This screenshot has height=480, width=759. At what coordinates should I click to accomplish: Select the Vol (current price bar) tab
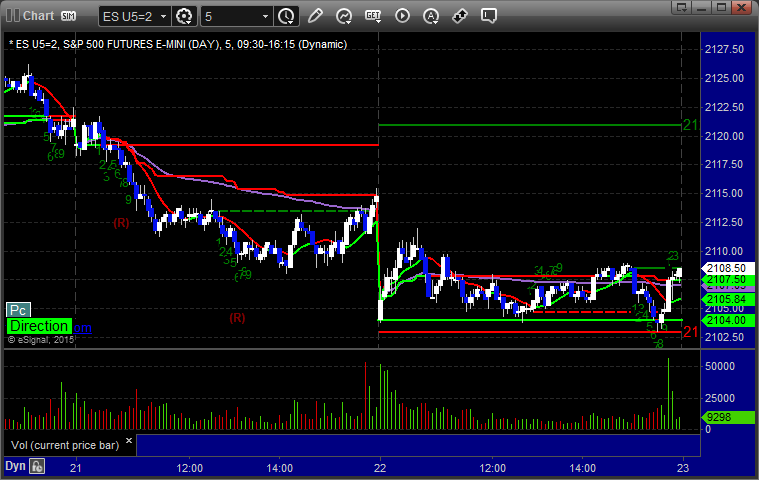coord(61,444)
